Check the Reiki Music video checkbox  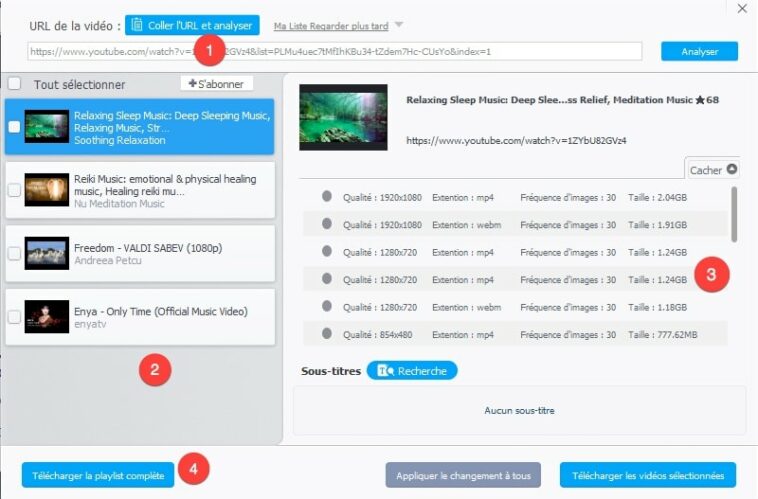point(14,190)
